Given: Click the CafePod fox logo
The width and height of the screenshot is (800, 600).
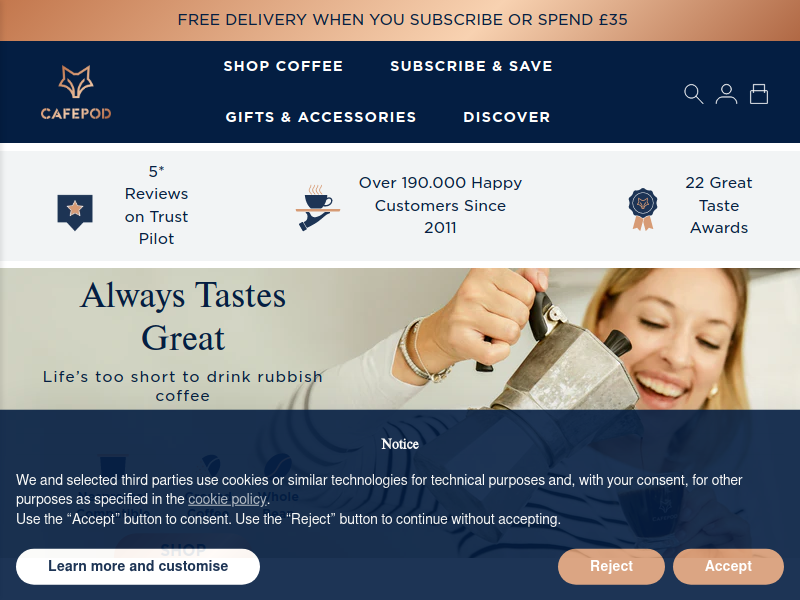Looking at the screenshot, I should coord(76,92).
